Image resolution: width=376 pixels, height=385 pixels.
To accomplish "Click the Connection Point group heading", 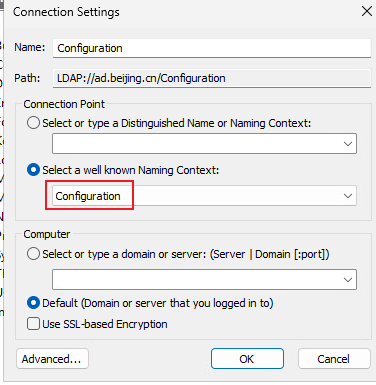I will coord(64,104).
